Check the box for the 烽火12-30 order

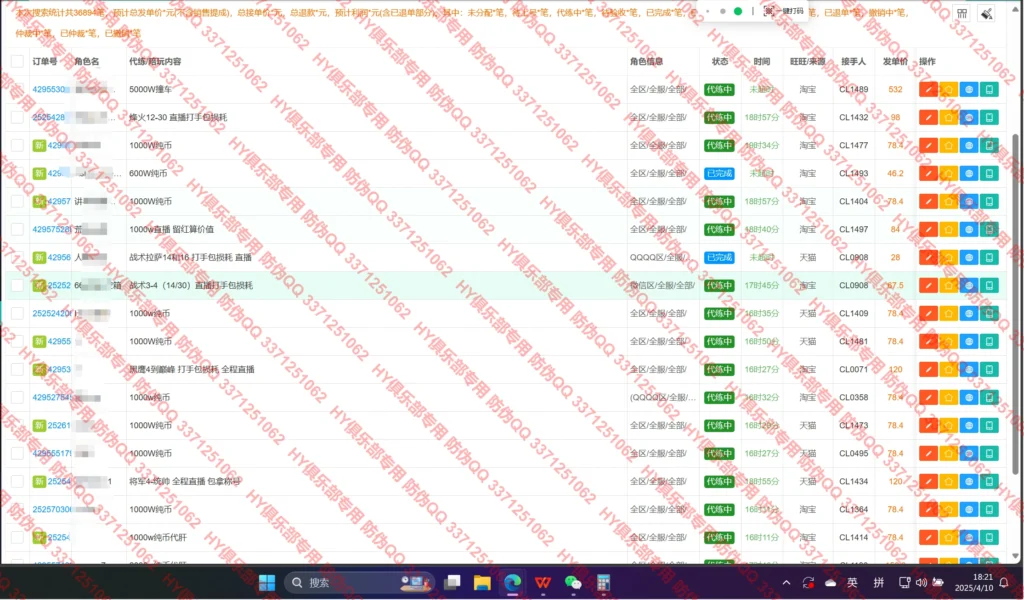coord(18,118)
